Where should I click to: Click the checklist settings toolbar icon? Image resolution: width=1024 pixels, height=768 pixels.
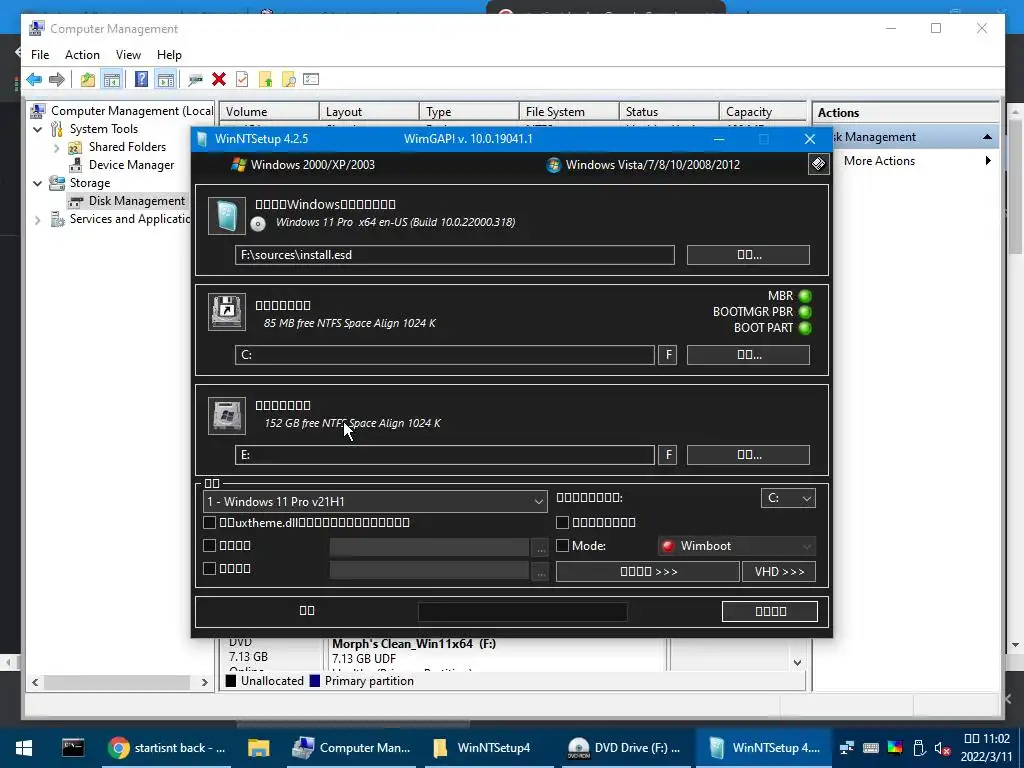pos(311,80)
